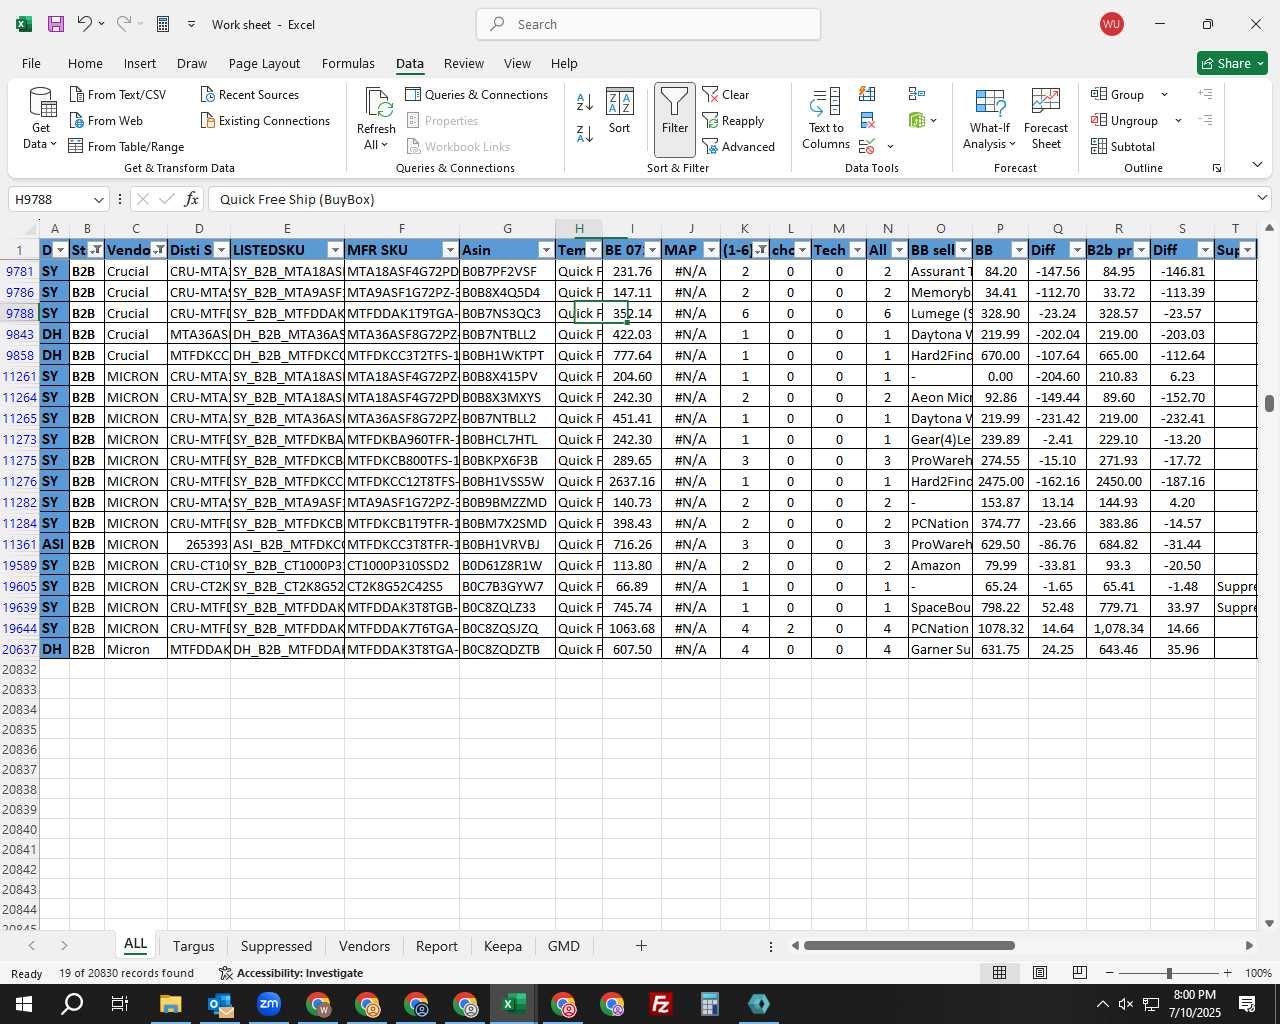Collapse the ribbon with chevron

1257,165
